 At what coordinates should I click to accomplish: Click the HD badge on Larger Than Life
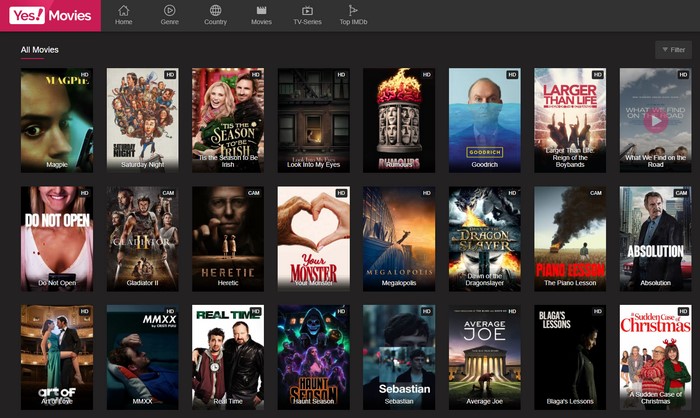pyautogui.click(x=598, y=75)
